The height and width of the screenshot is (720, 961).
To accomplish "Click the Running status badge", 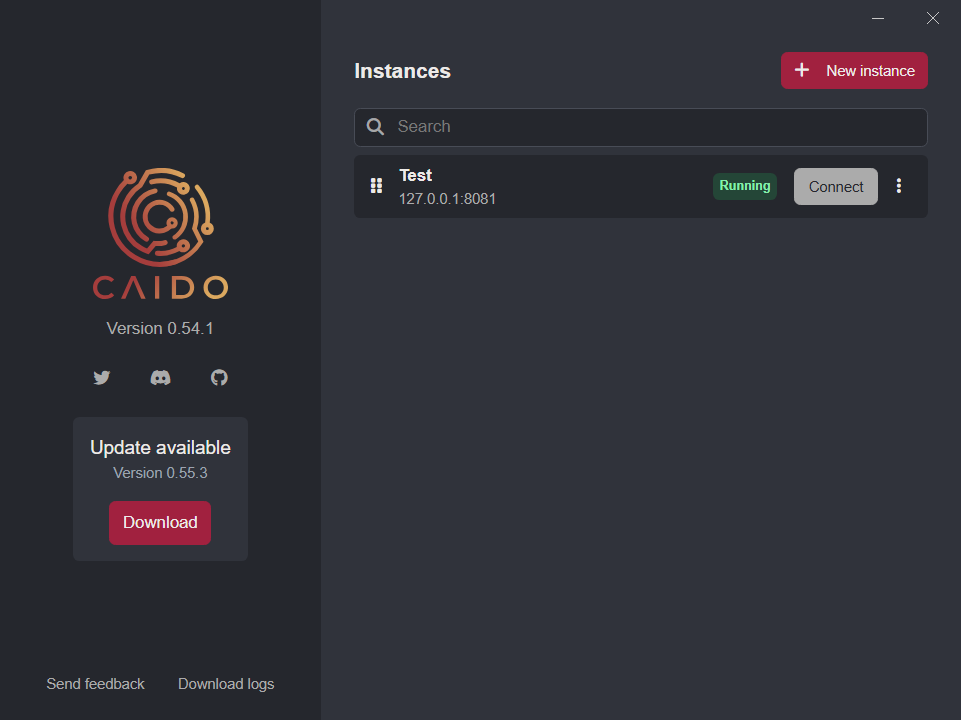I will pyautogui.click(x=745, y=186).
